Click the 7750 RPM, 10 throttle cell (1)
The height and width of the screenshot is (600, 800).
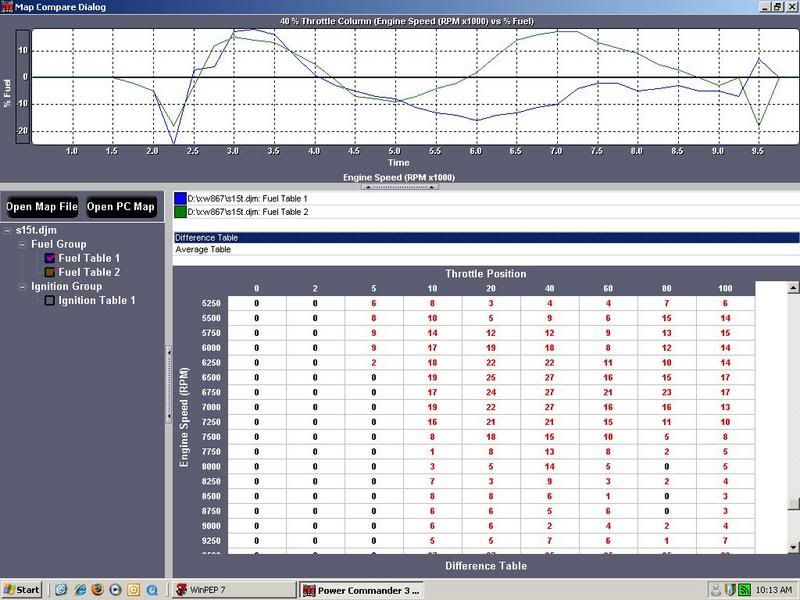(x=432, y=452)
